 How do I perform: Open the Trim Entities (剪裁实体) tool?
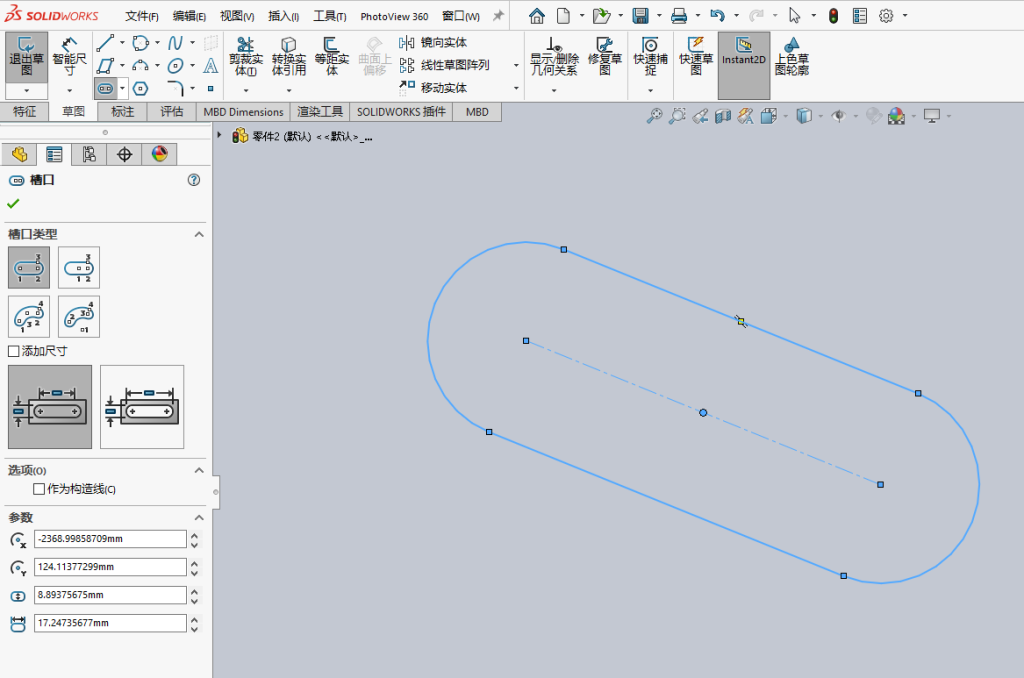coord(246,57)
